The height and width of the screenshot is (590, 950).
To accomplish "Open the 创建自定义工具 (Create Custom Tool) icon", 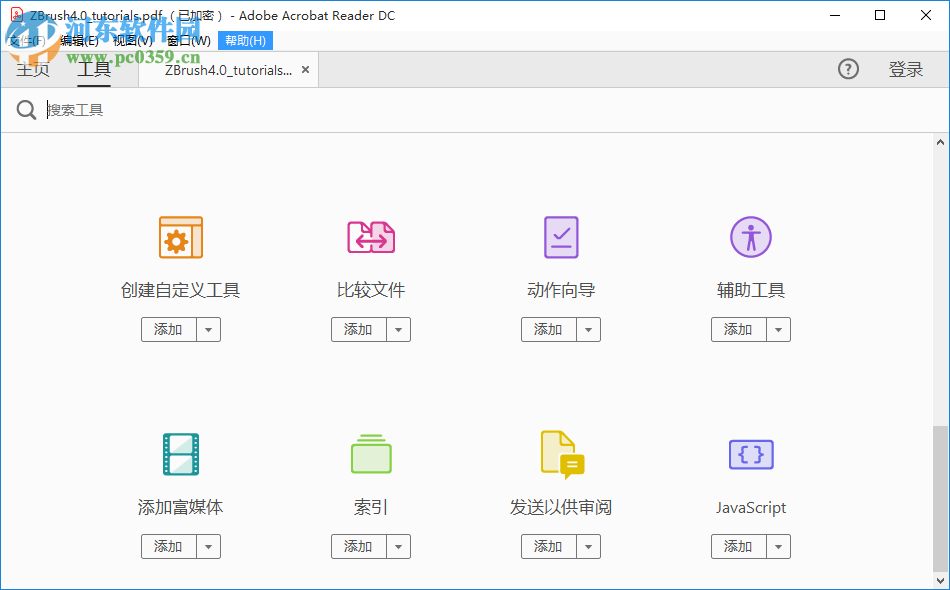I will point(180,237).
